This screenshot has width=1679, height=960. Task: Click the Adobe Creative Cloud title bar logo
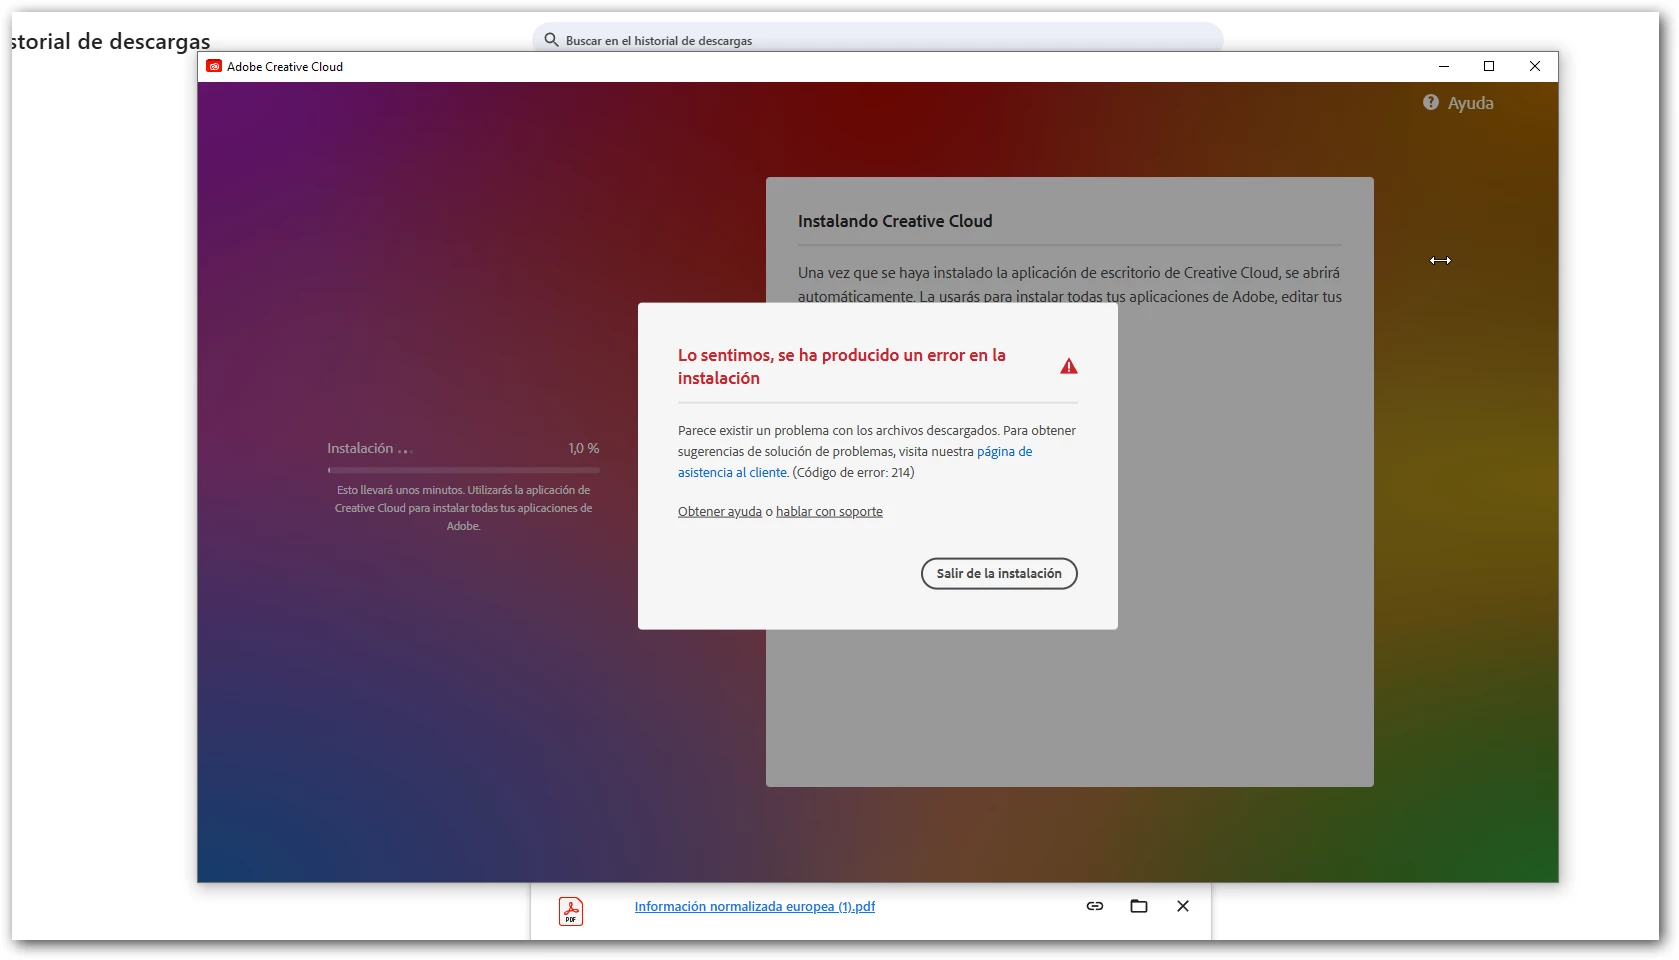214,66
